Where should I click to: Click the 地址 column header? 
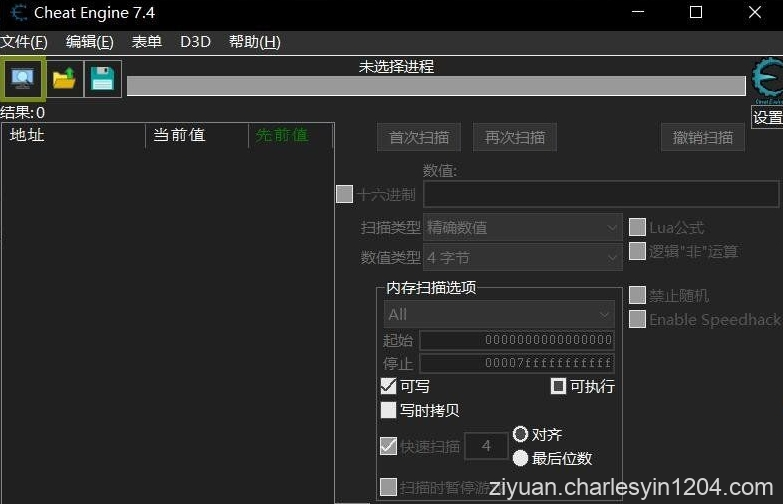point(73,135)
